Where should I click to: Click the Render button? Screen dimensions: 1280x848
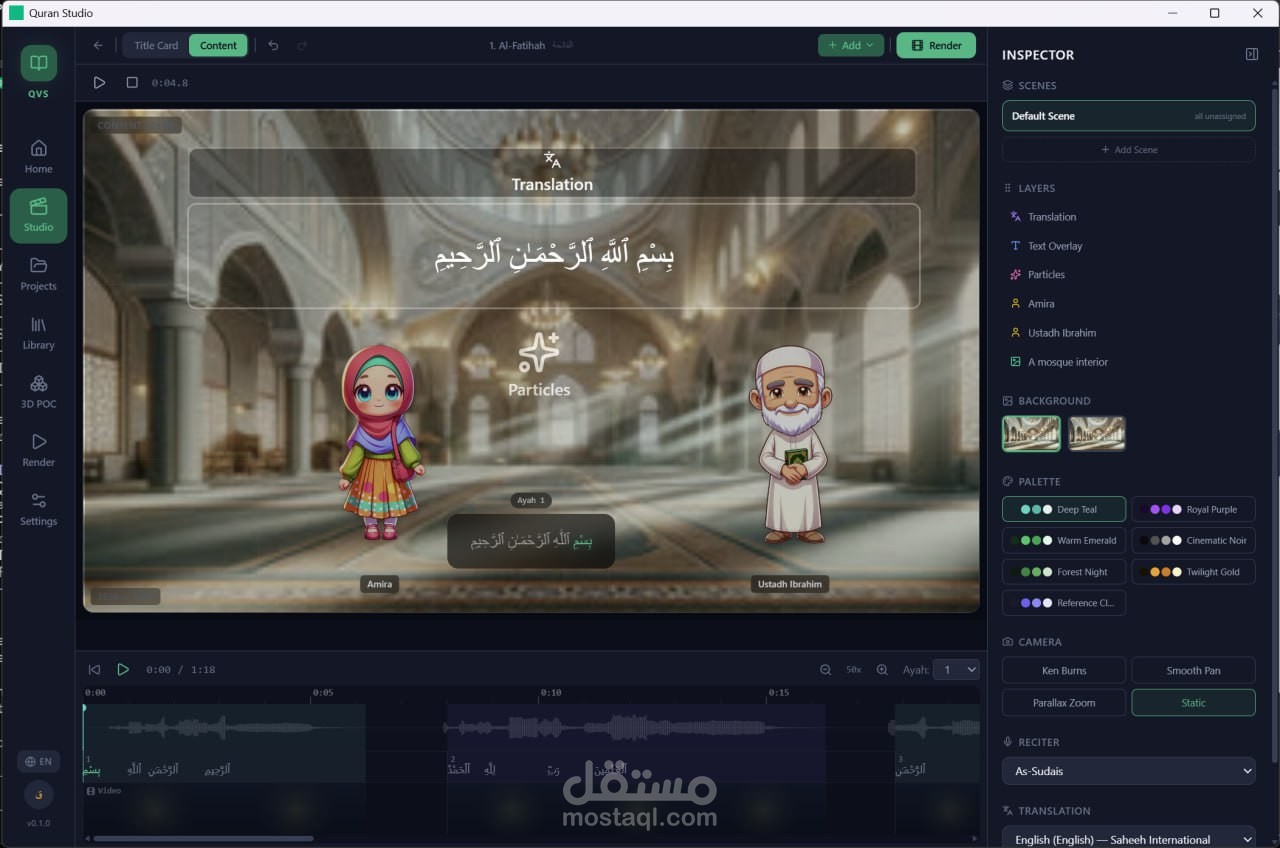pos(936,45)
